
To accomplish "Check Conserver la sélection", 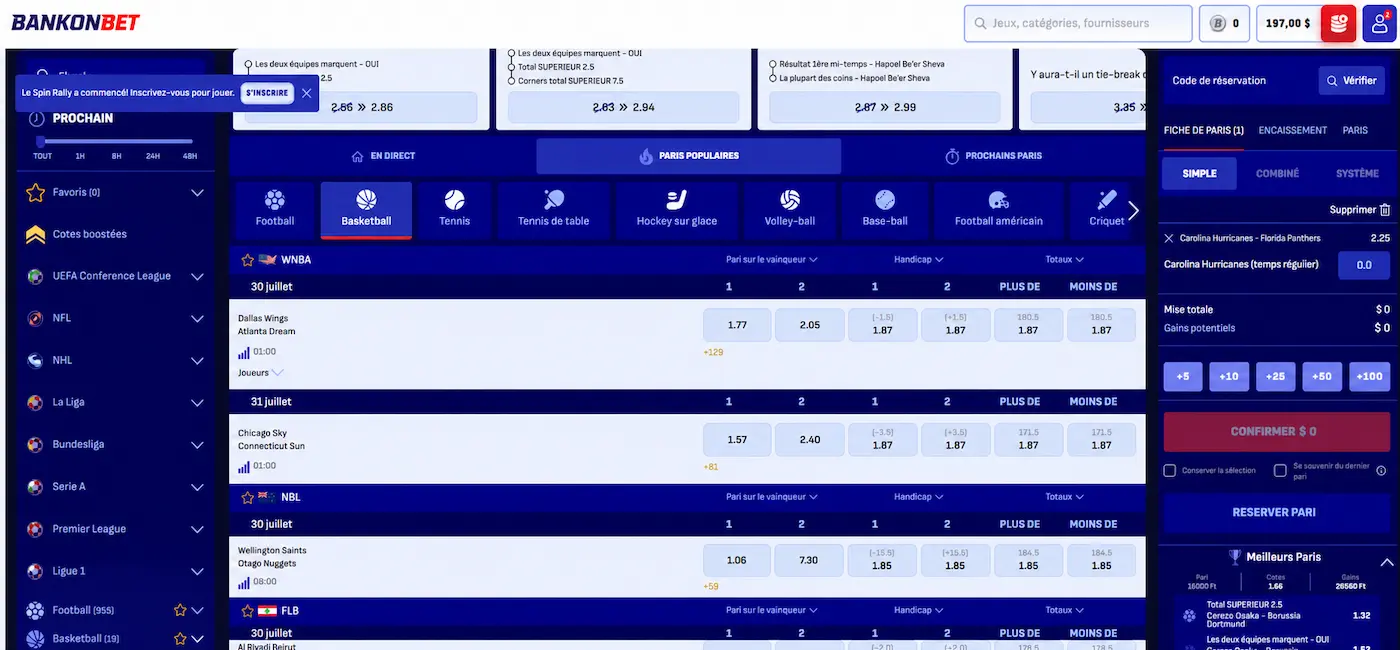I will pos(1170,470).
